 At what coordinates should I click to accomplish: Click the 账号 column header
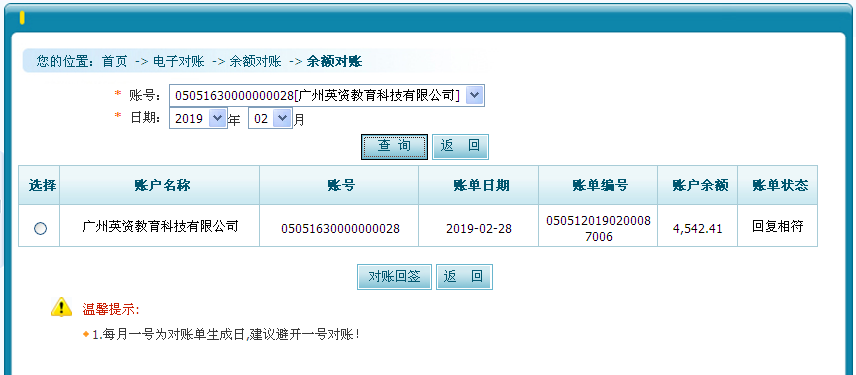339,185
